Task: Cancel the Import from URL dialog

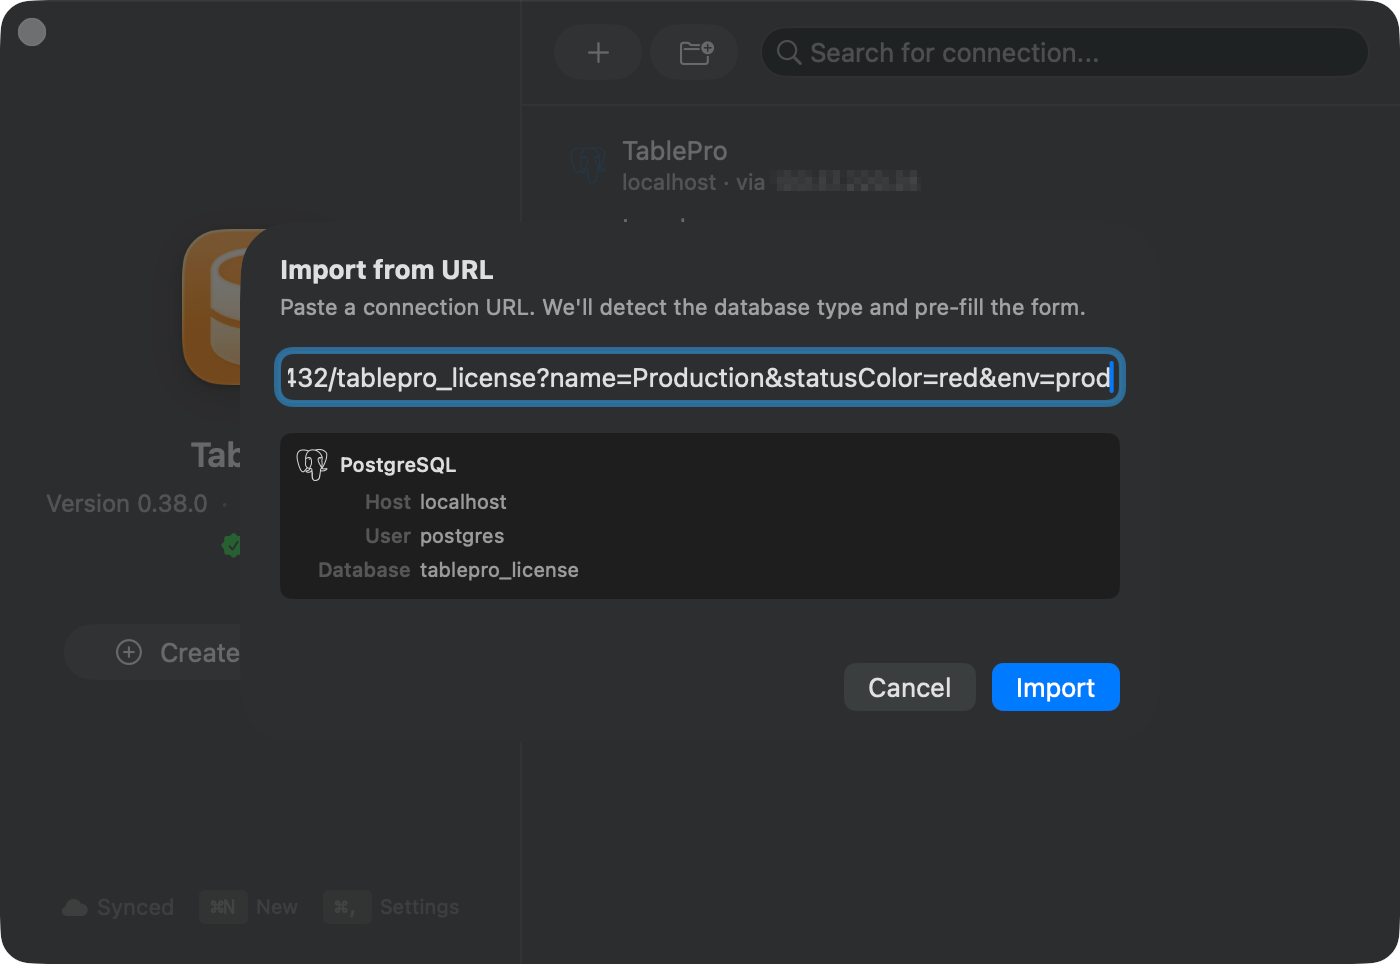Action: pos(909,687)
